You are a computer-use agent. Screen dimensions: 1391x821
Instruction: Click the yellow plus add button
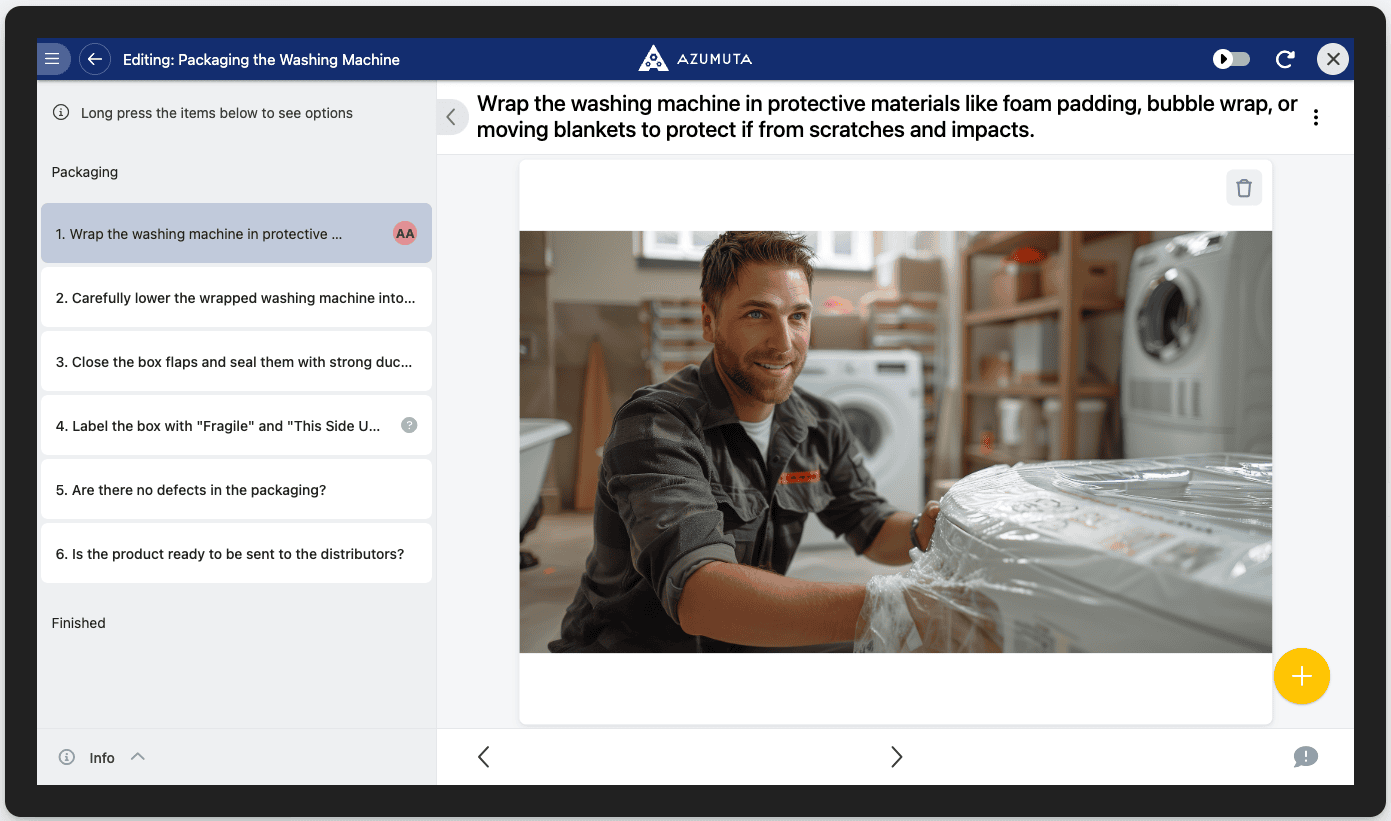(x=1301, y=676)
